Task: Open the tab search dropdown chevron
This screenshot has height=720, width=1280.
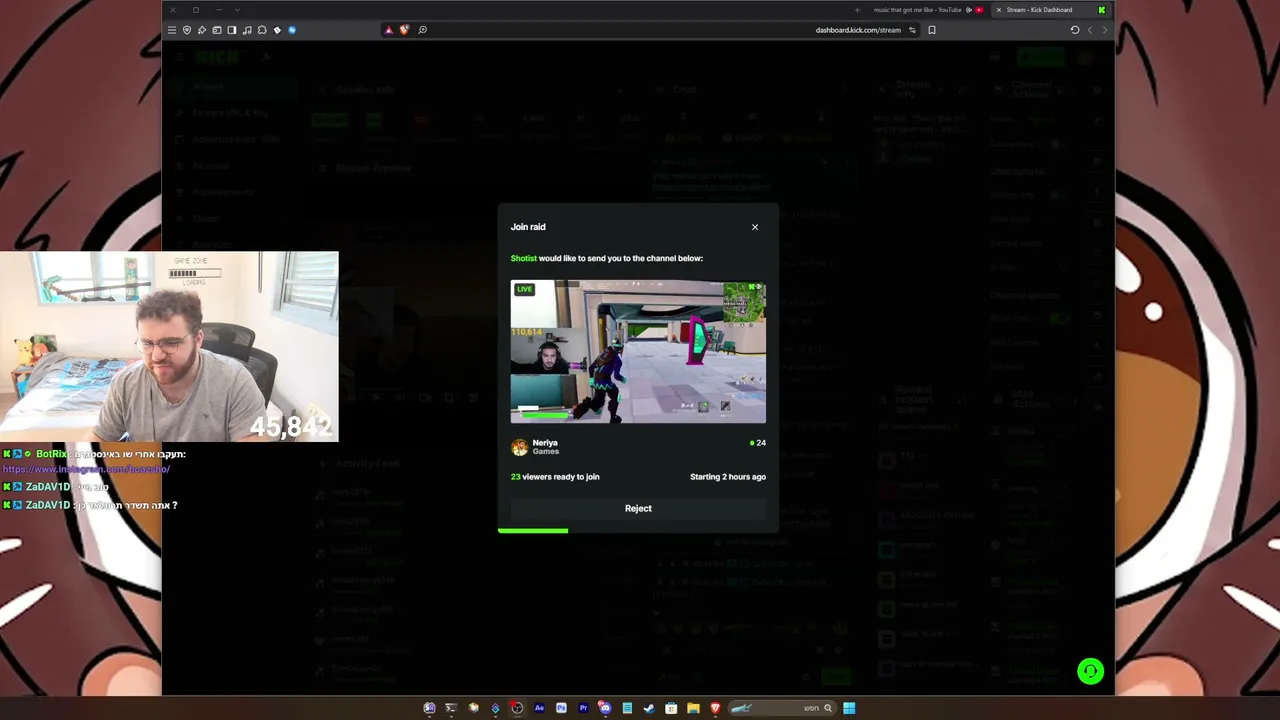Action: [237, 10]
